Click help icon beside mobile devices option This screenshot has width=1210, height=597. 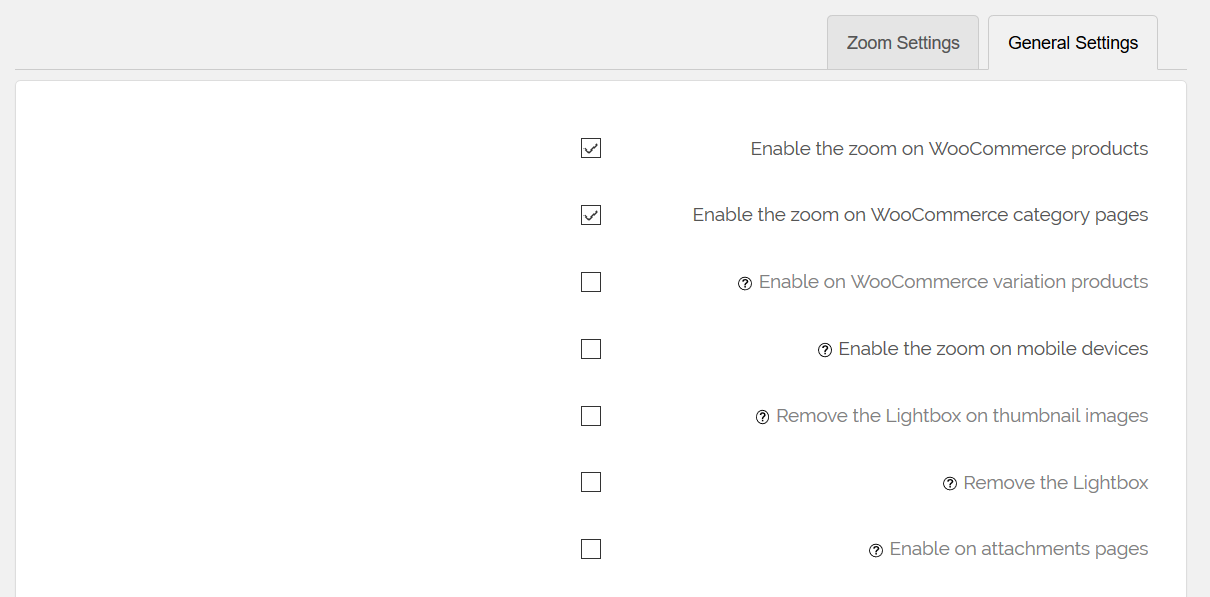coord(825,350)
